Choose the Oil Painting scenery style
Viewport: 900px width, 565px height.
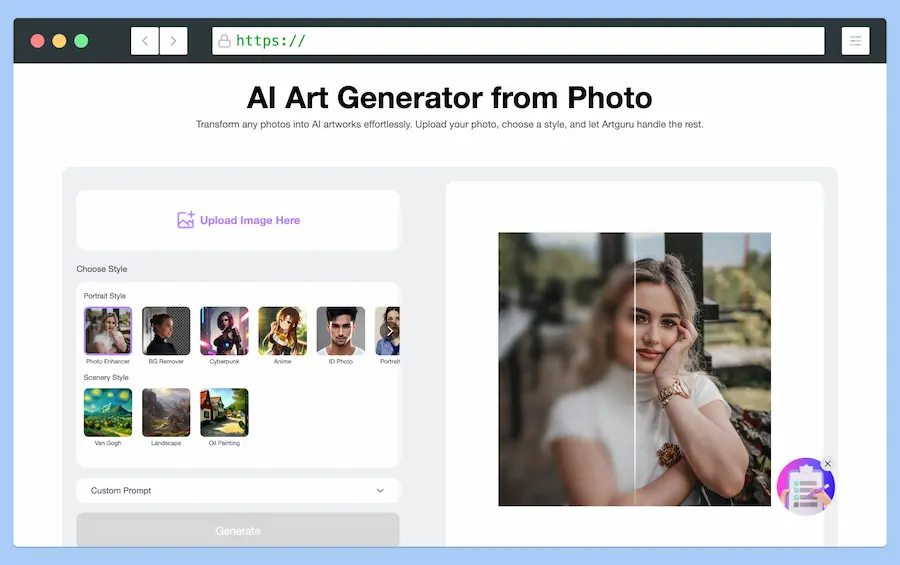tap(224, 412)
